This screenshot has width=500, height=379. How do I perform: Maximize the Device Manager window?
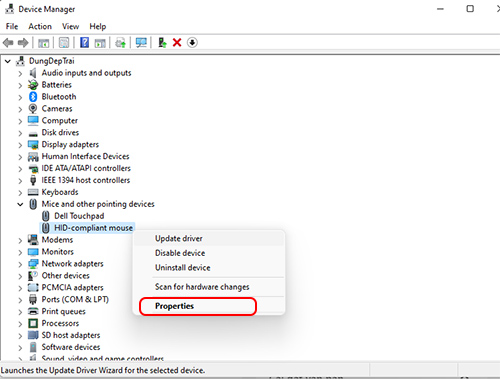tap(470, 9)
